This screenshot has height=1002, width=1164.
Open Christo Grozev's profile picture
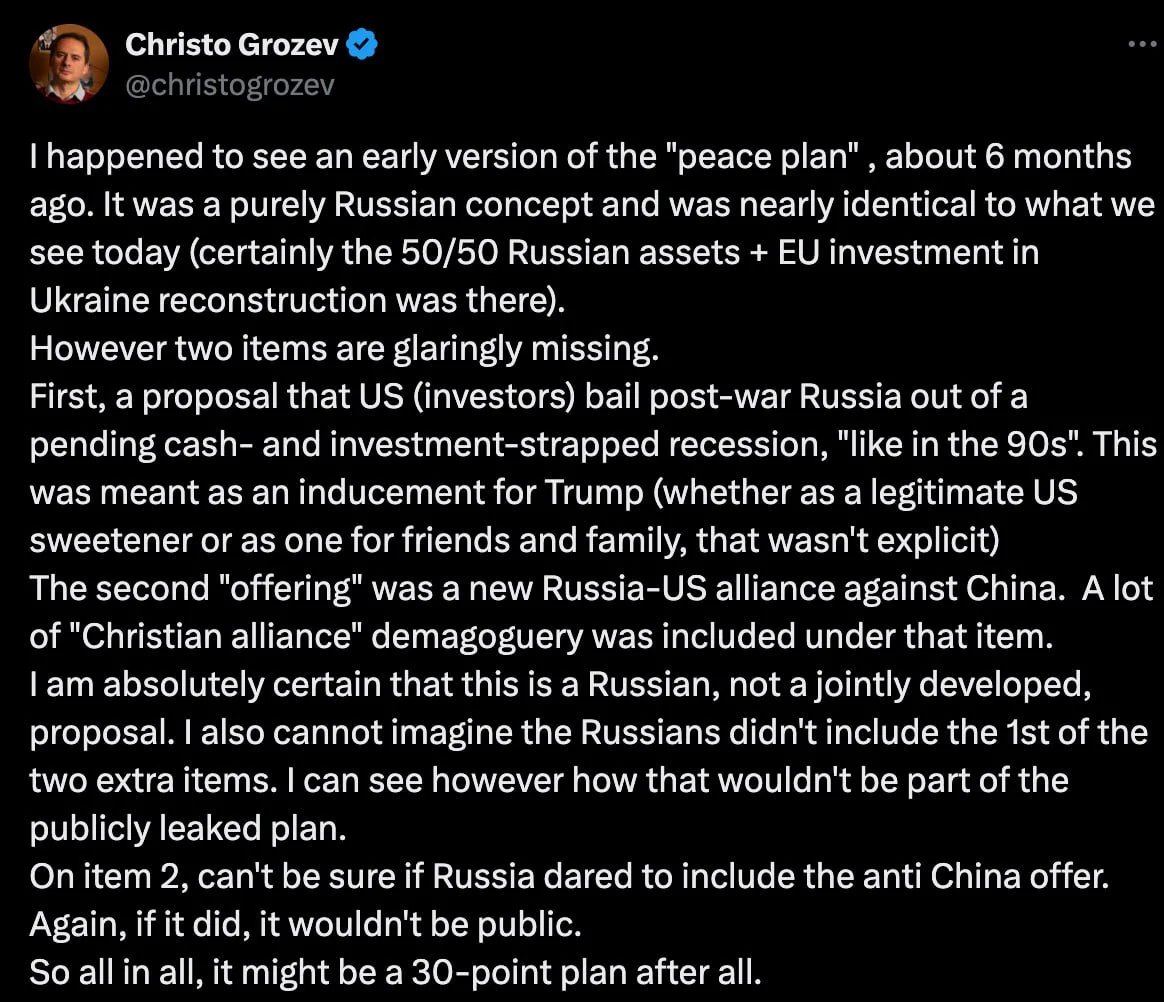(x=68, y=63)
